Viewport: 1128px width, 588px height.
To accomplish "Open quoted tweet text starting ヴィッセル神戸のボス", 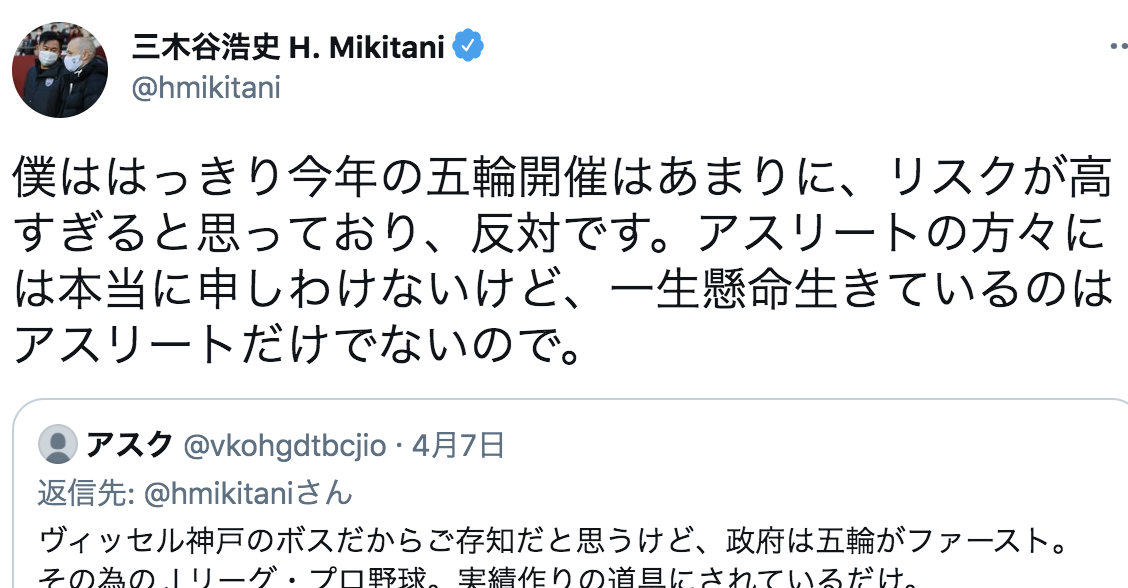I will (553, 540).
